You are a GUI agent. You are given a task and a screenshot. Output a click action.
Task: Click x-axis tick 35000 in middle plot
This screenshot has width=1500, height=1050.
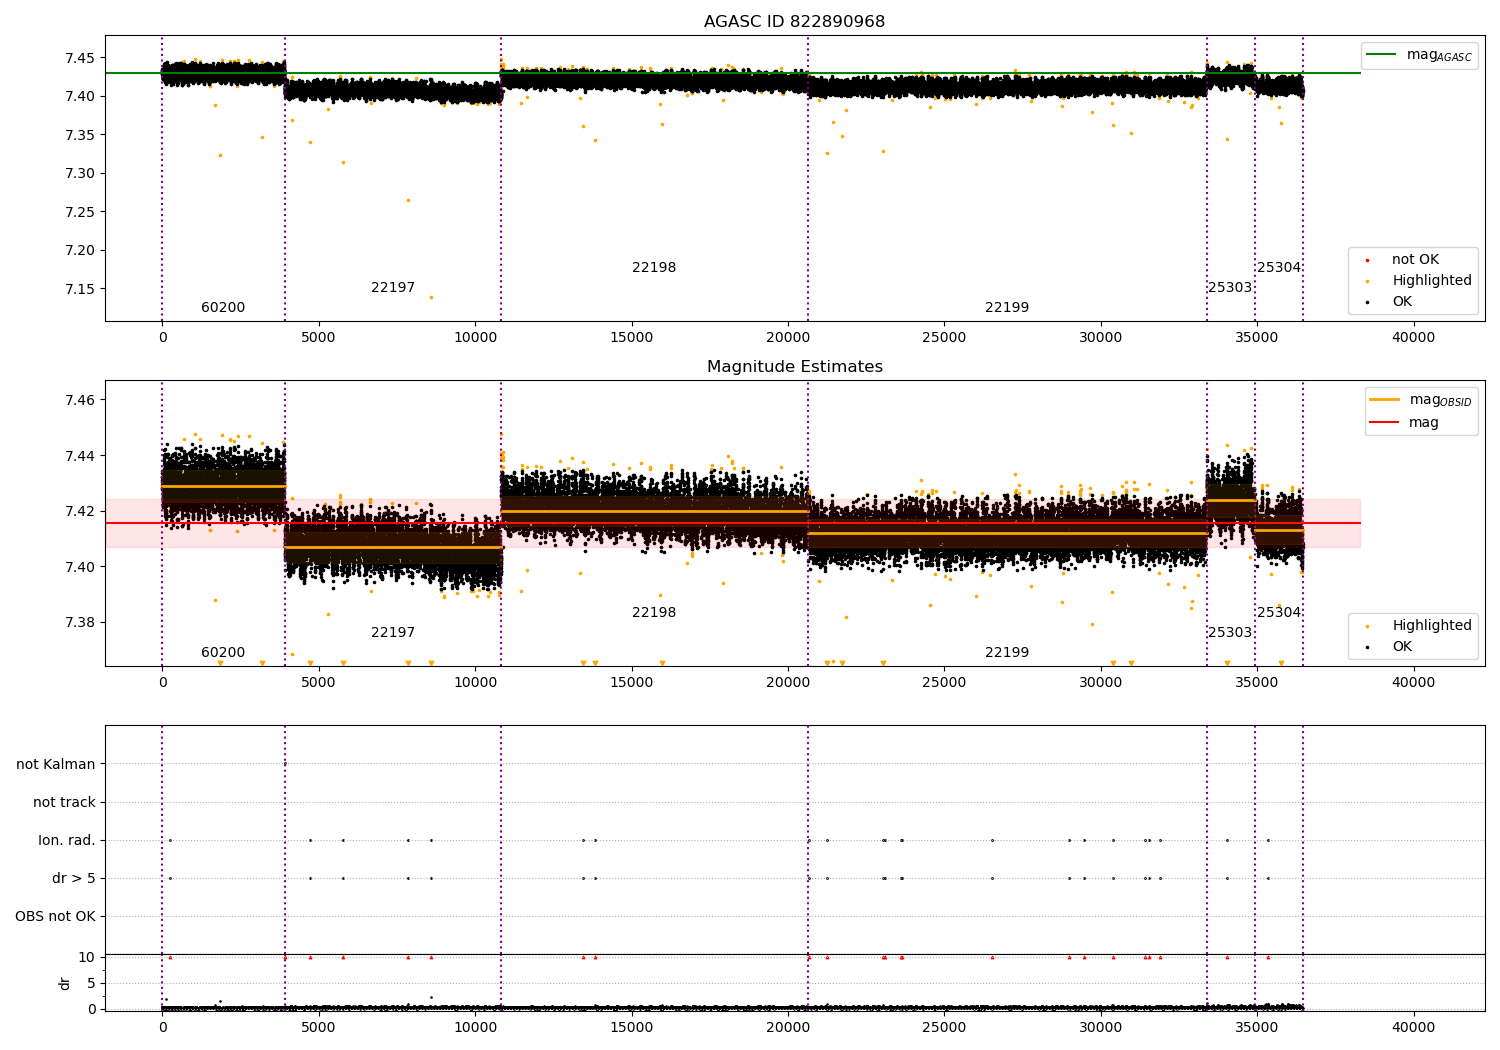pos(1257,683)
